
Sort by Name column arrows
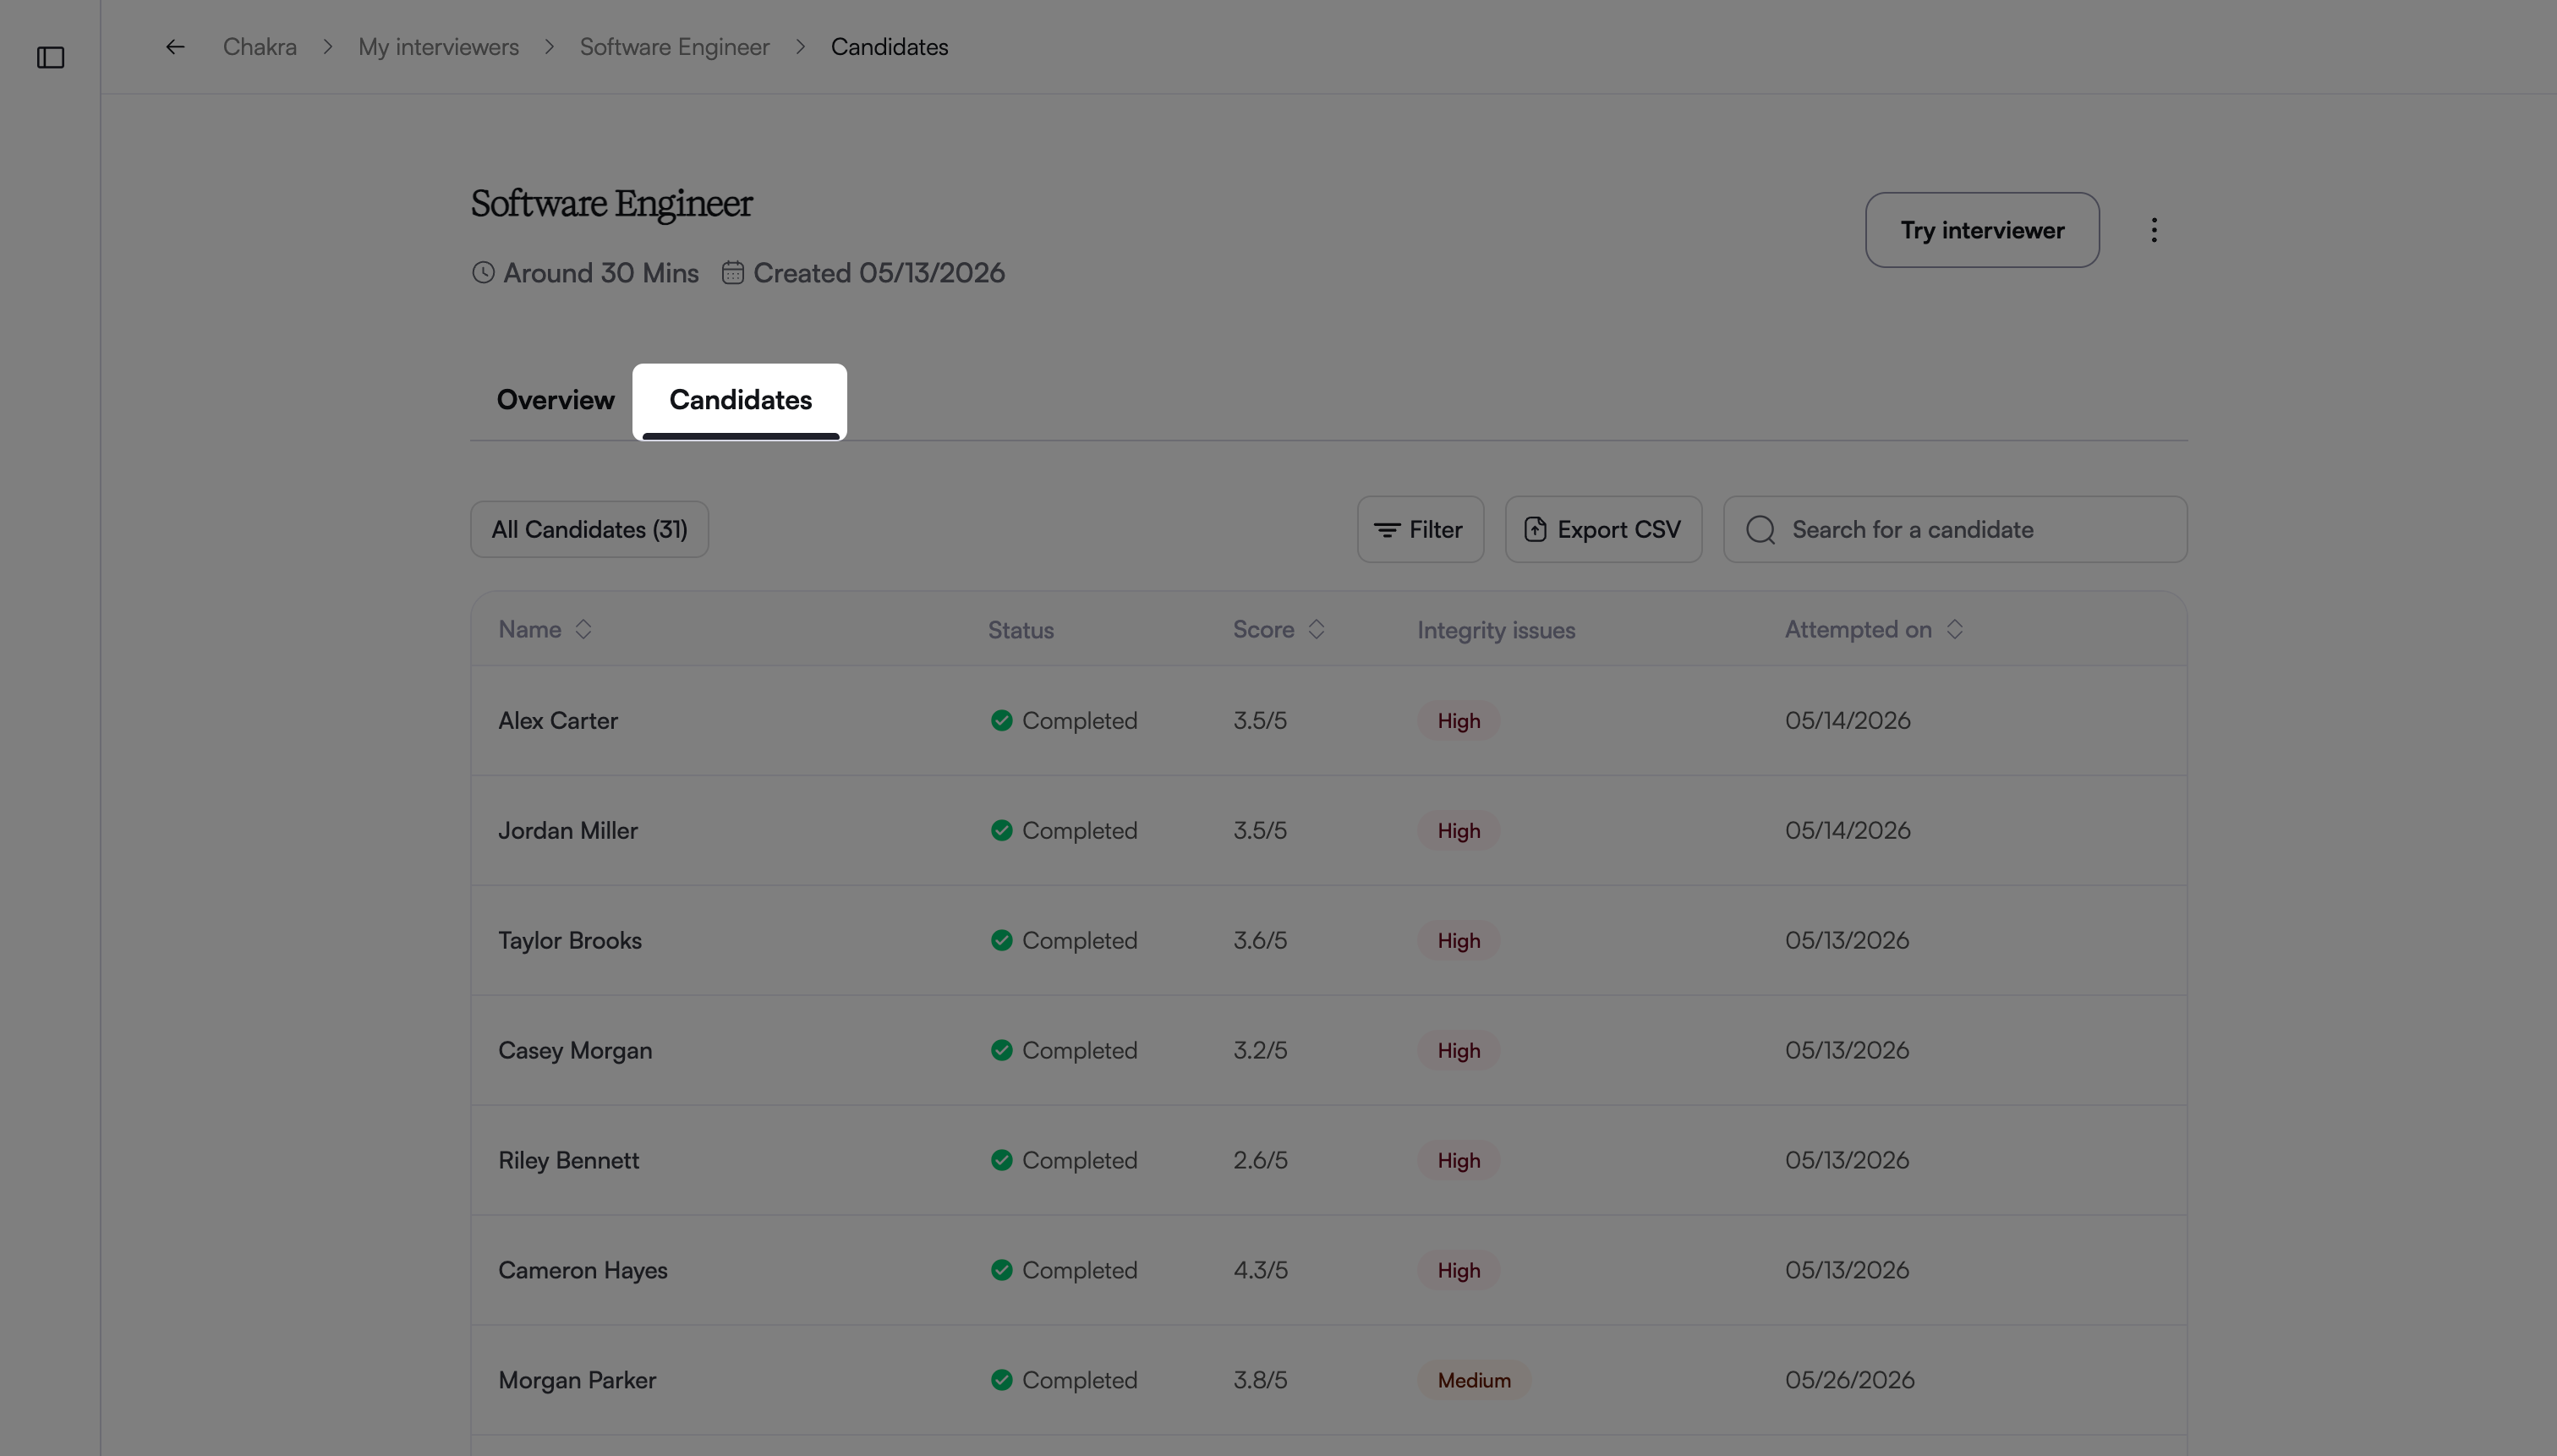pos(583,630)
